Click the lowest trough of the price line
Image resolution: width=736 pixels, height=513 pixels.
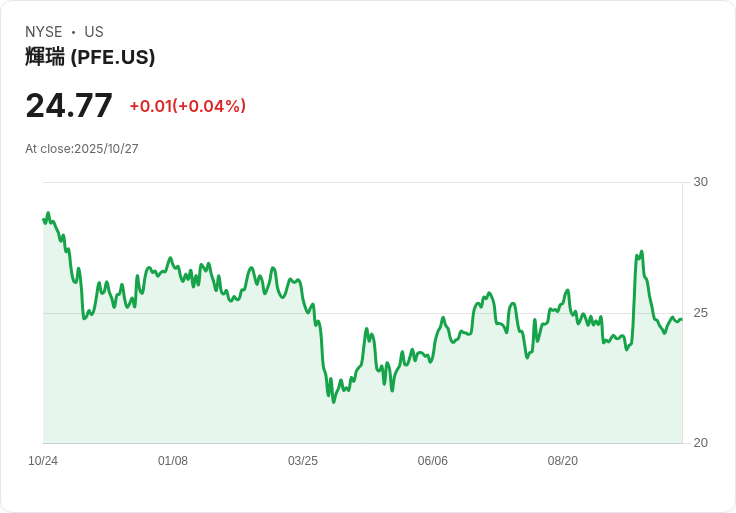pos(334,401)
